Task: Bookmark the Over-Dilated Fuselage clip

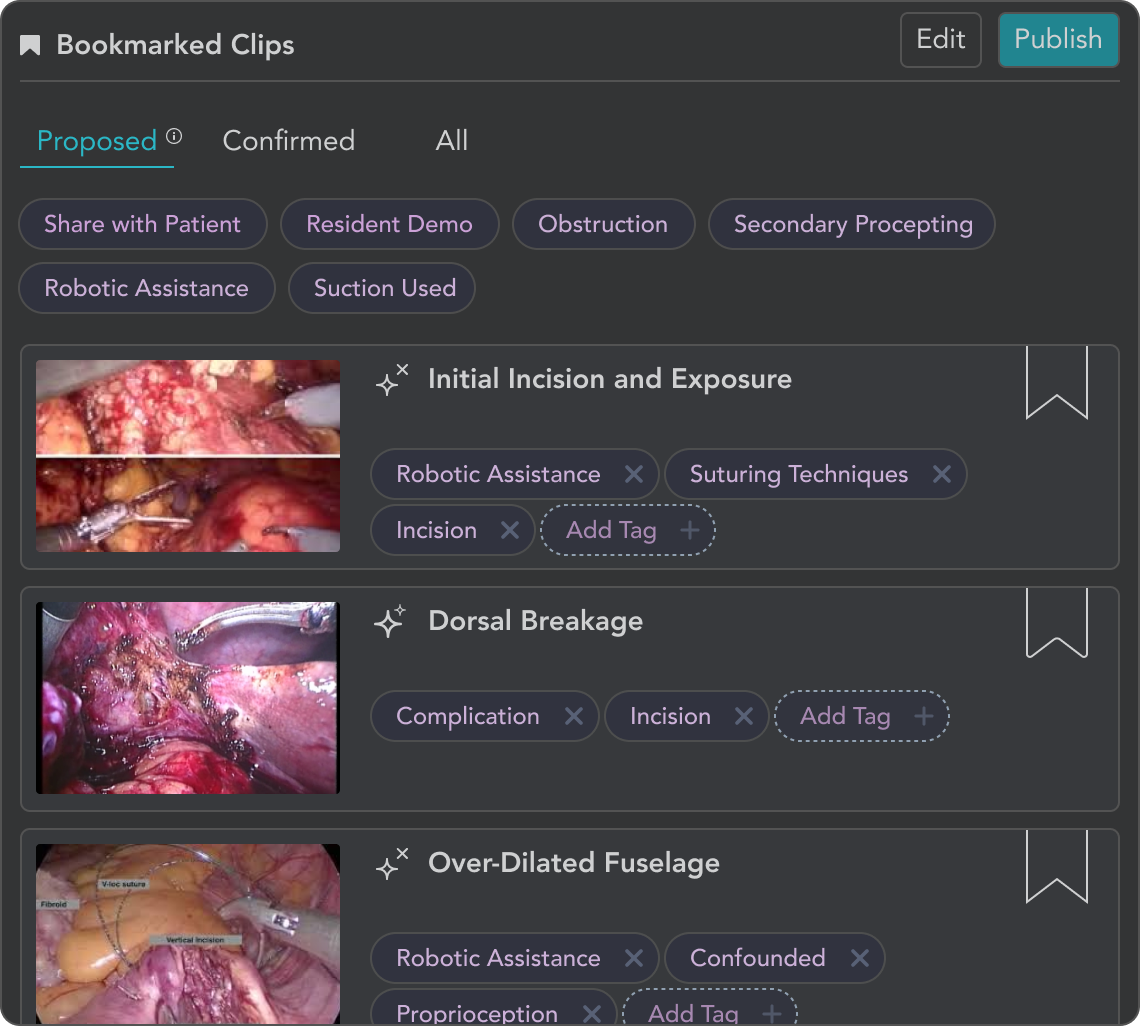Action: point(1056,867)
